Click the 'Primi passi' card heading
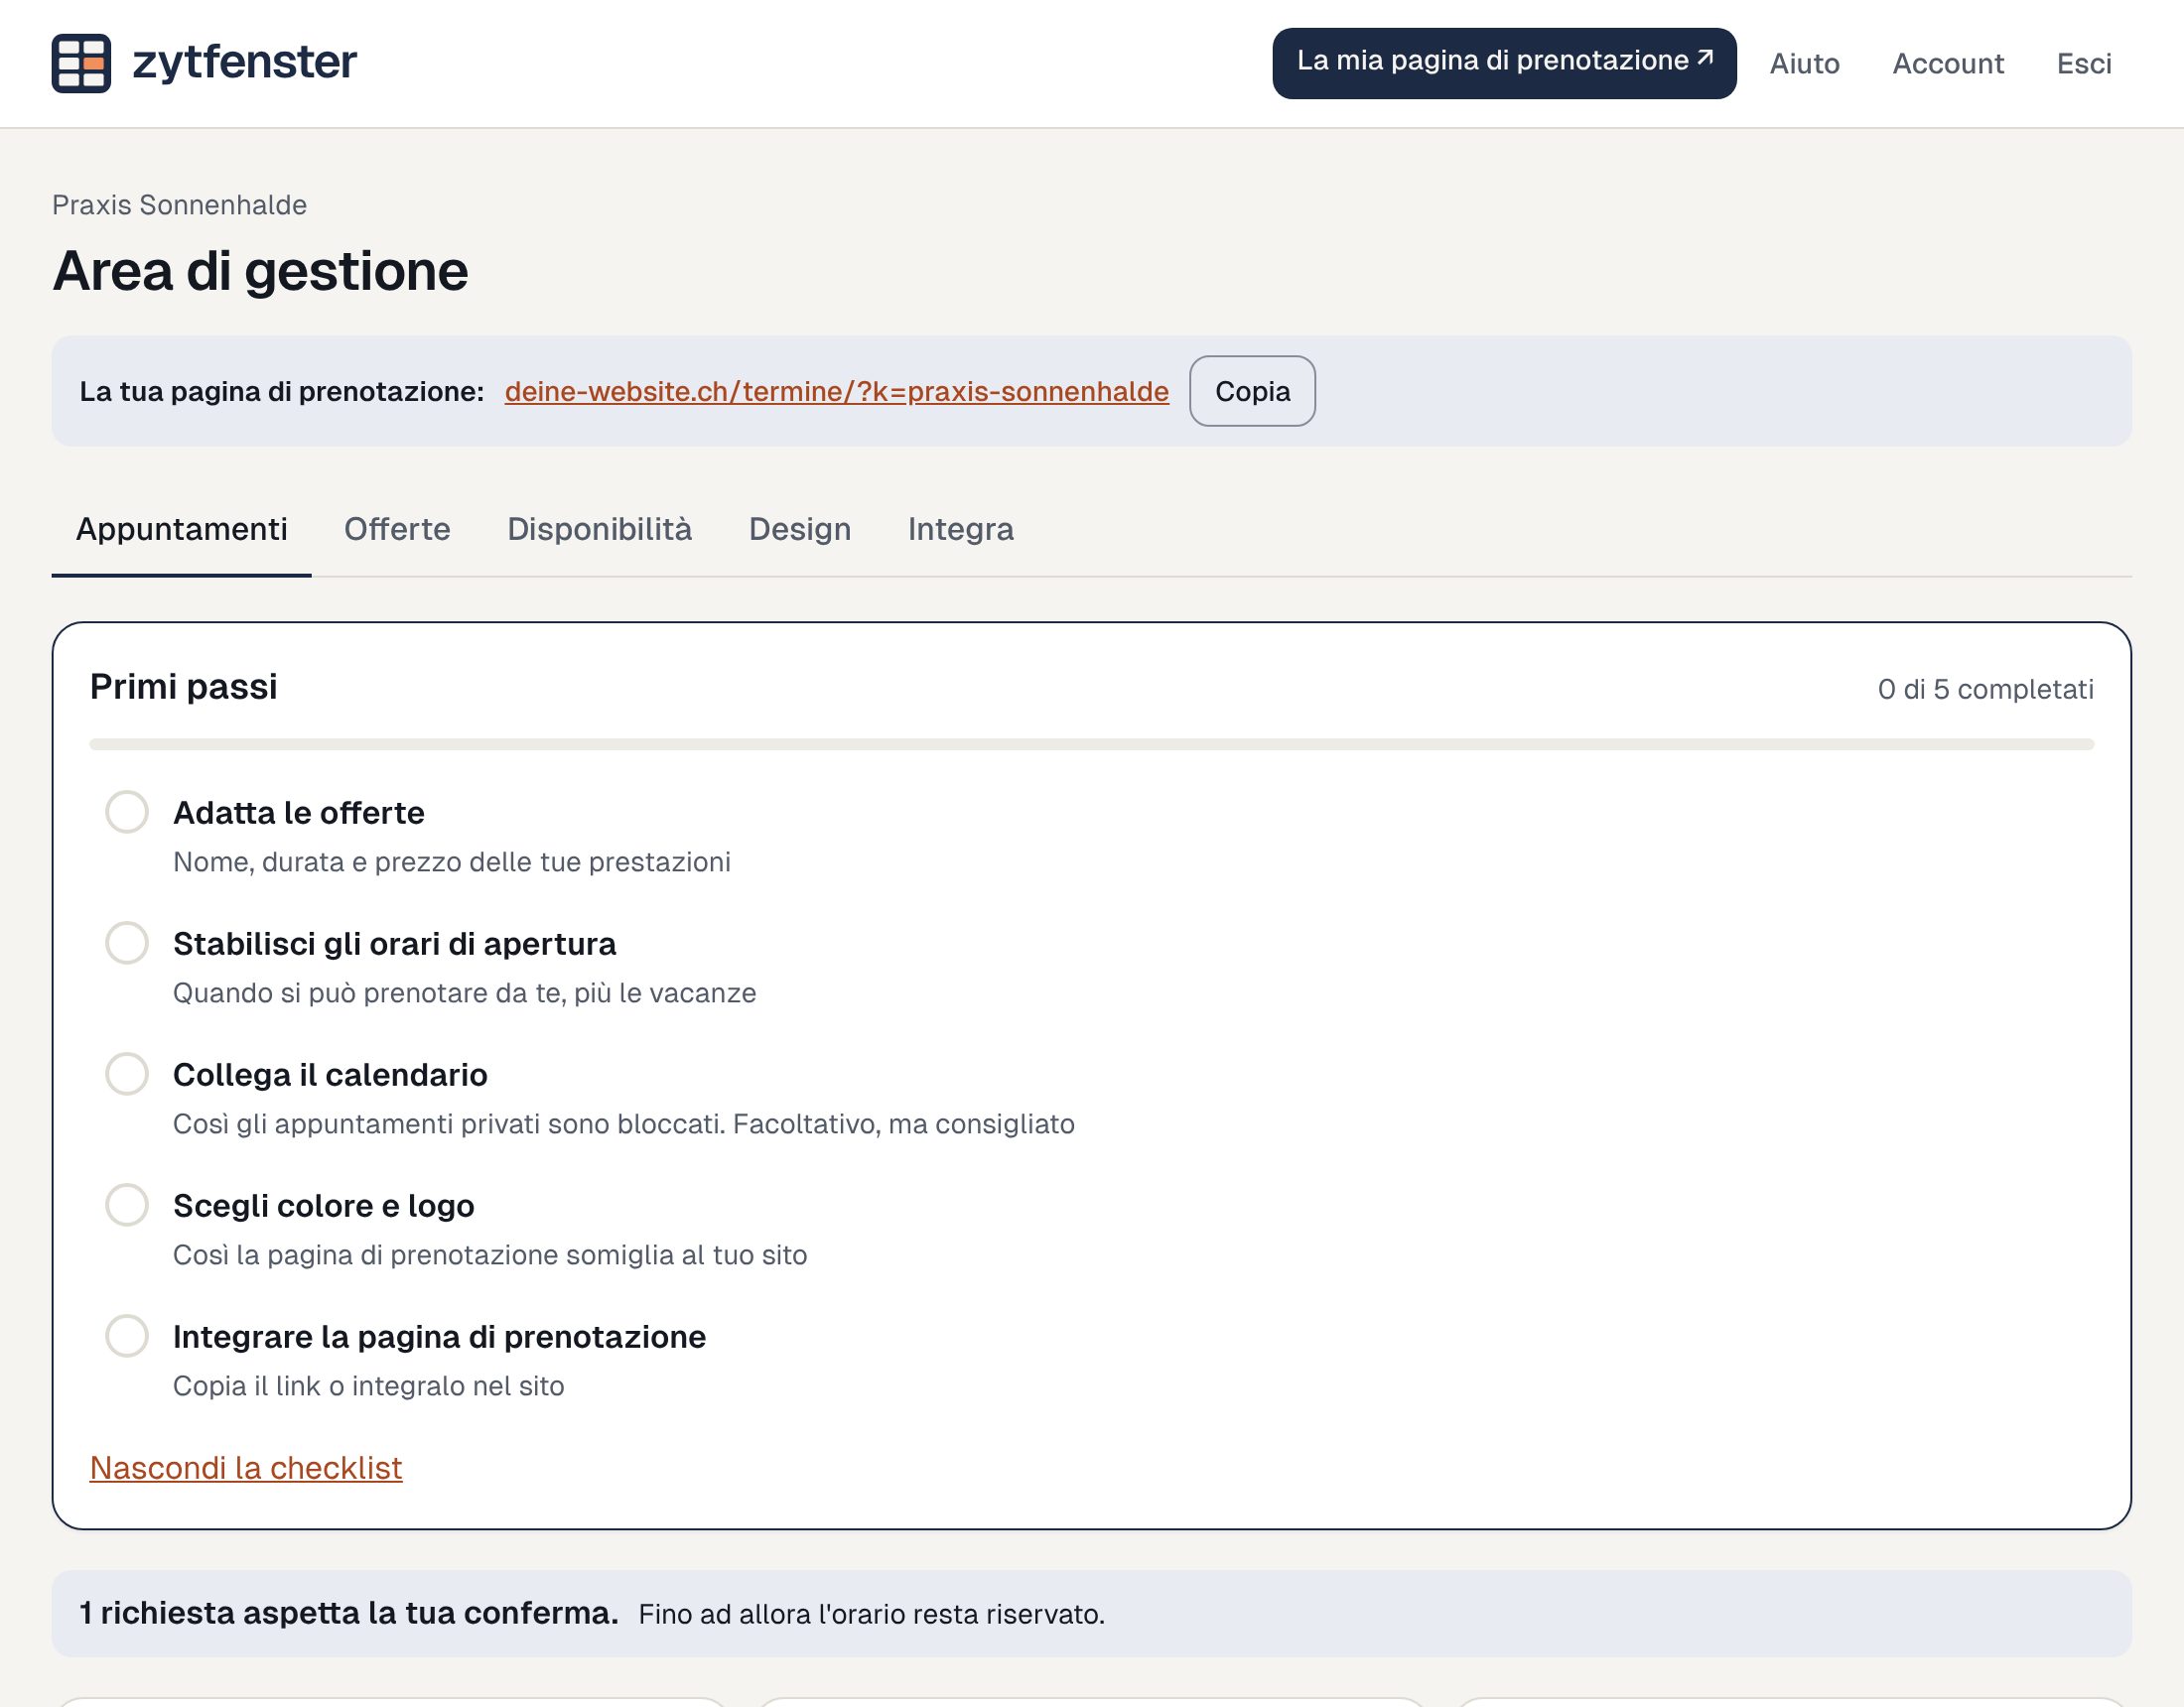Image resolution: width=2184 pixels, height=1707 pixels. [x=184, y=687]
